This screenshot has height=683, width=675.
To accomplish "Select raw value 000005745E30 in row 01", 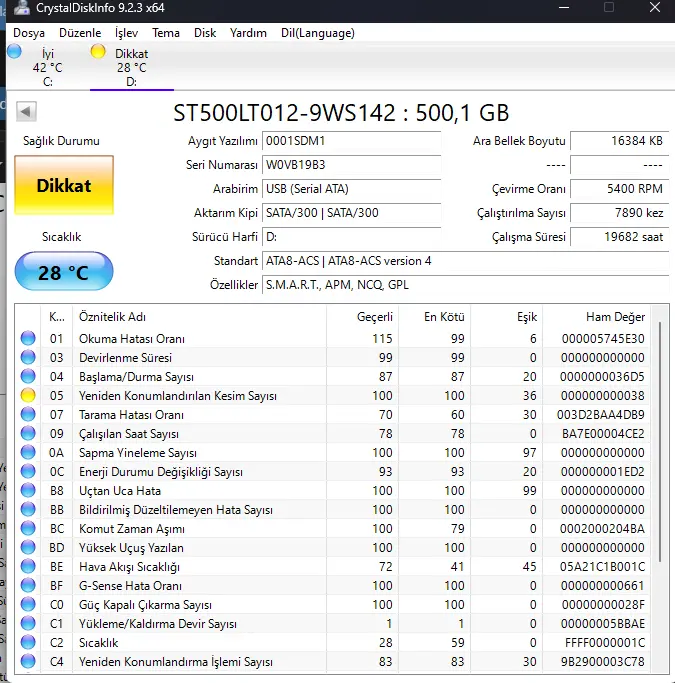I will pyautogui.click(x=603, y=339).
